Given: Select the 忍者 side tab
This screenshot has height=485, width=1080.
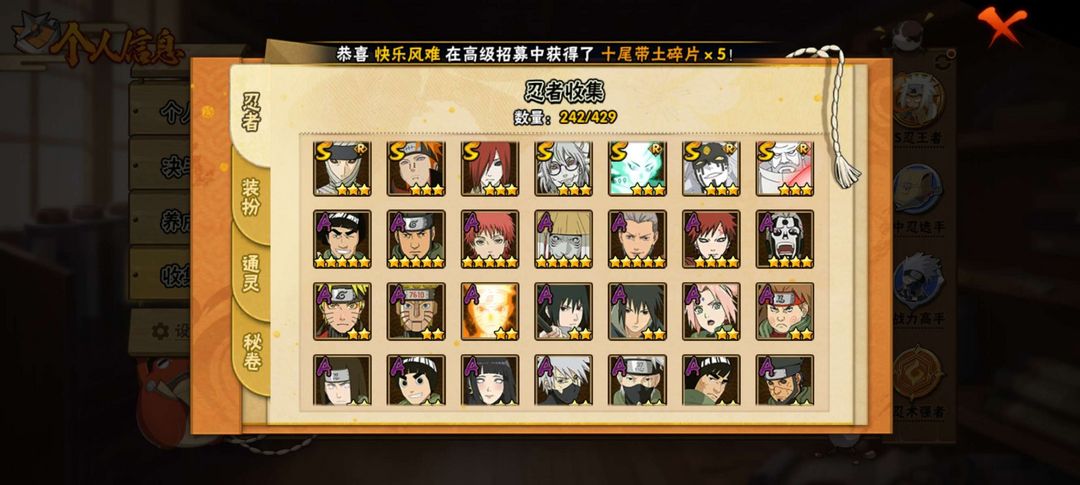Looking at the screenshot, I should 250,110.
